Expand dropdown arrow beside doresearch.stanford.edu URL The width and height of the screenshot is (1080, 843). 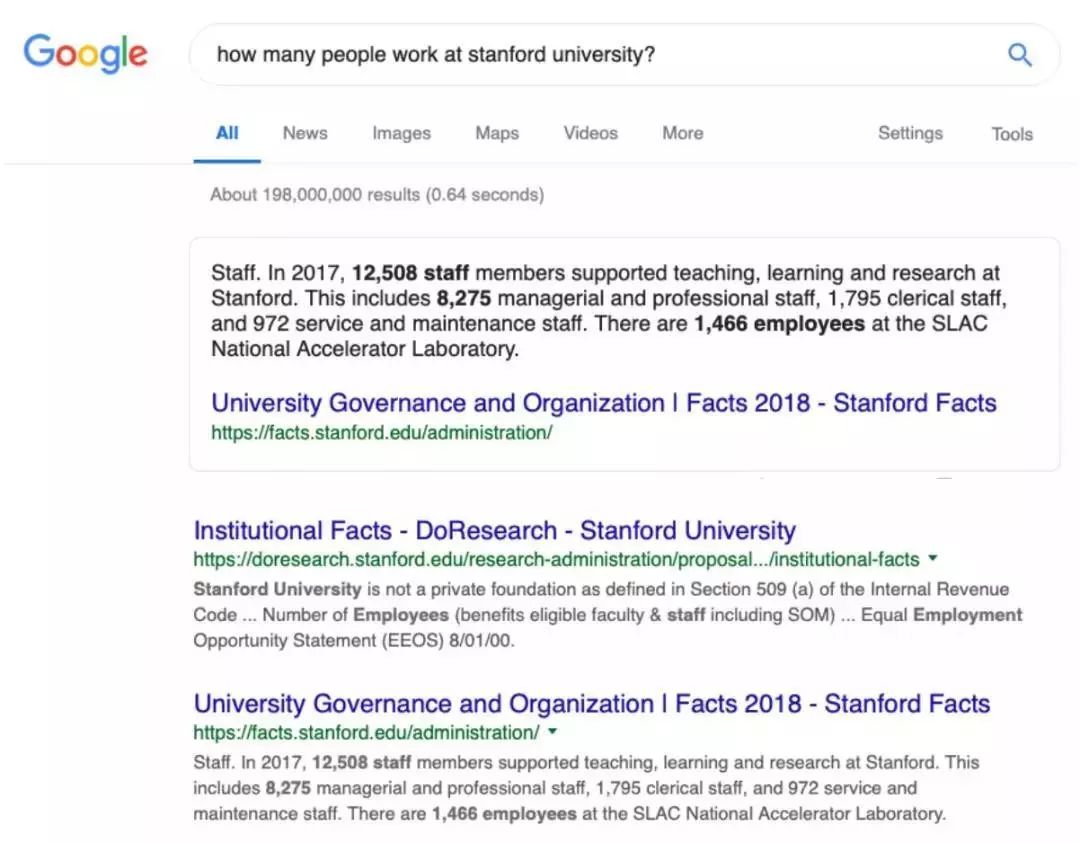click(x=933, y=558)
